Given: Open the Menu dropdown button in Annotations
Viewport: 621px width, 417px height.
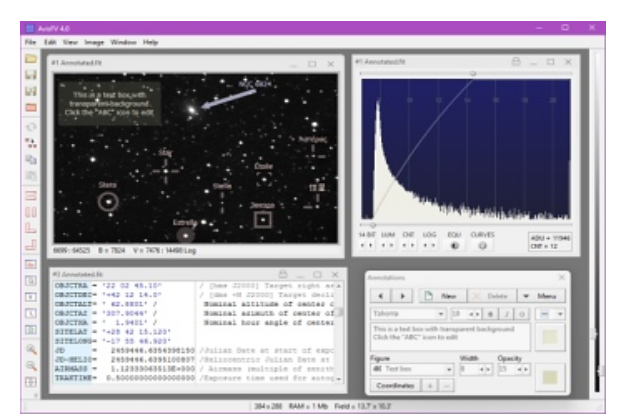Looking at the screenshot, I should 541,296.
